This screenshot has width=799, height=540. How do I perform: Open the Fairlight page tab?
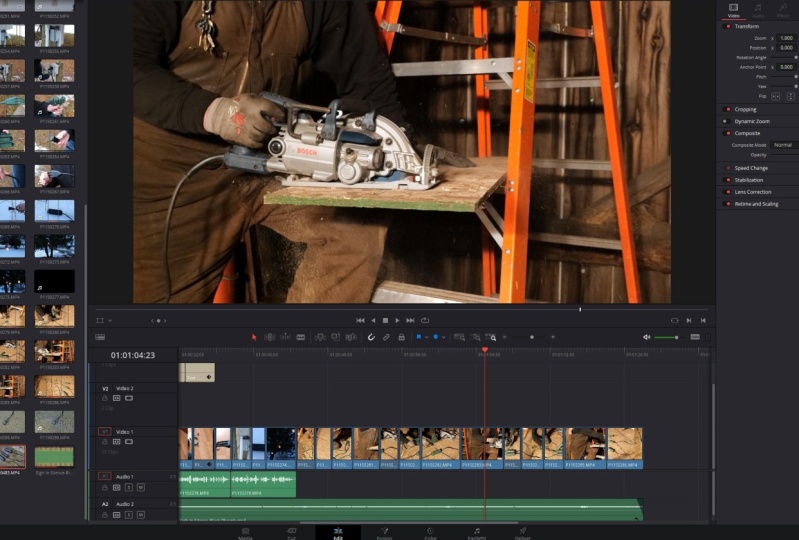point(476,533)
